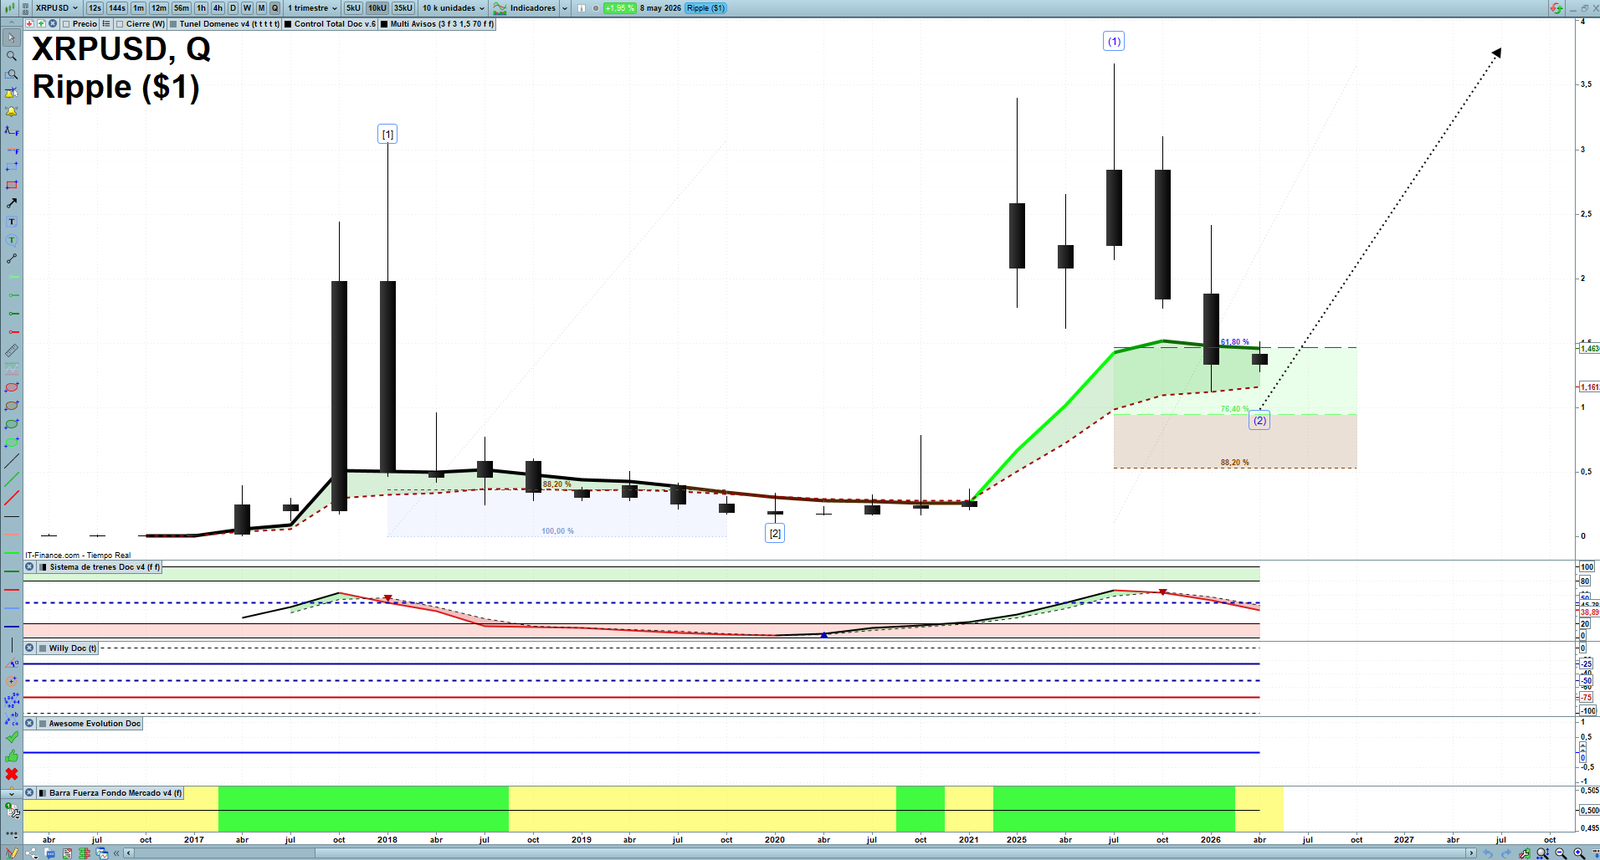Select the ruler measurement tool
This screenshot has width=1600, height=860.
click(12, 351)
